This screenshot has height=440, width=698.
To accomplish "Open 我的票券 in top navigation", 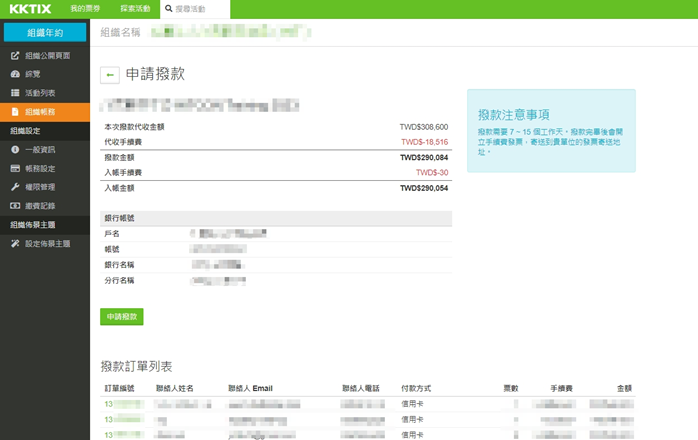I will click(84, 9).
